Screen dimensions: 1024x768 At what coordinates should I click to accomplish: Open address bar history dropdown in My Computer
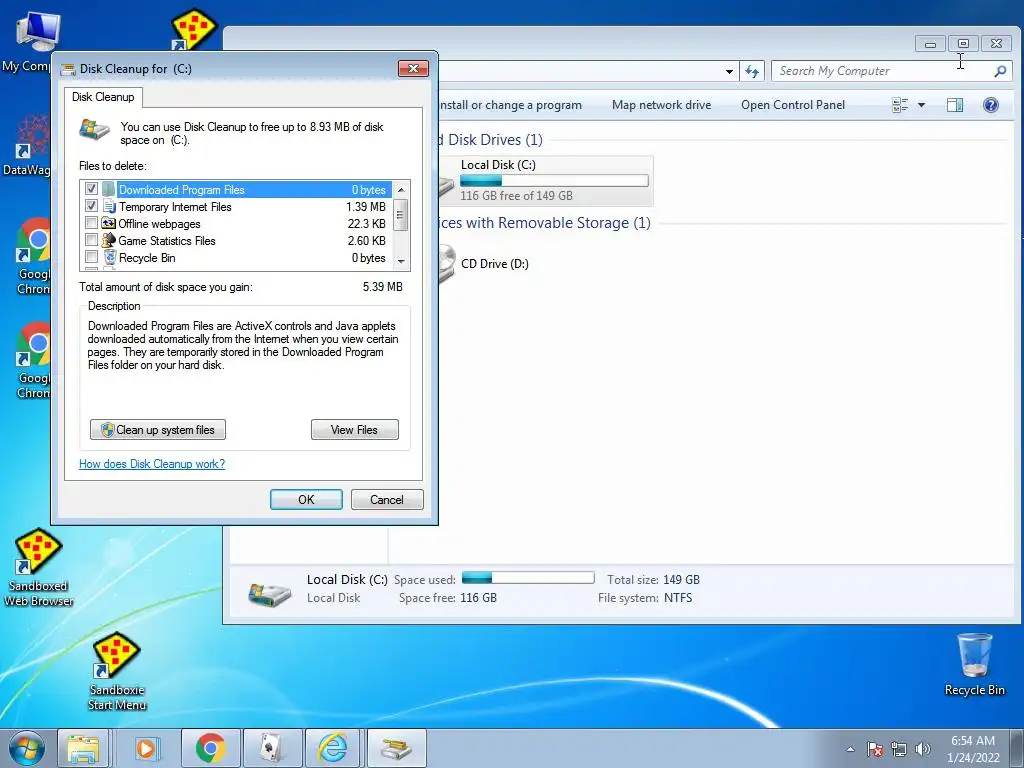(x=729, y=71)
